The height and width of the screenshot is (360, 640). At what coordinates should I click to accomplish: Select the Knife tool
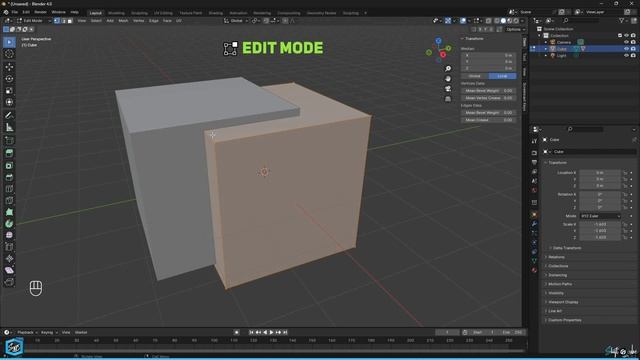pos(9,200)
